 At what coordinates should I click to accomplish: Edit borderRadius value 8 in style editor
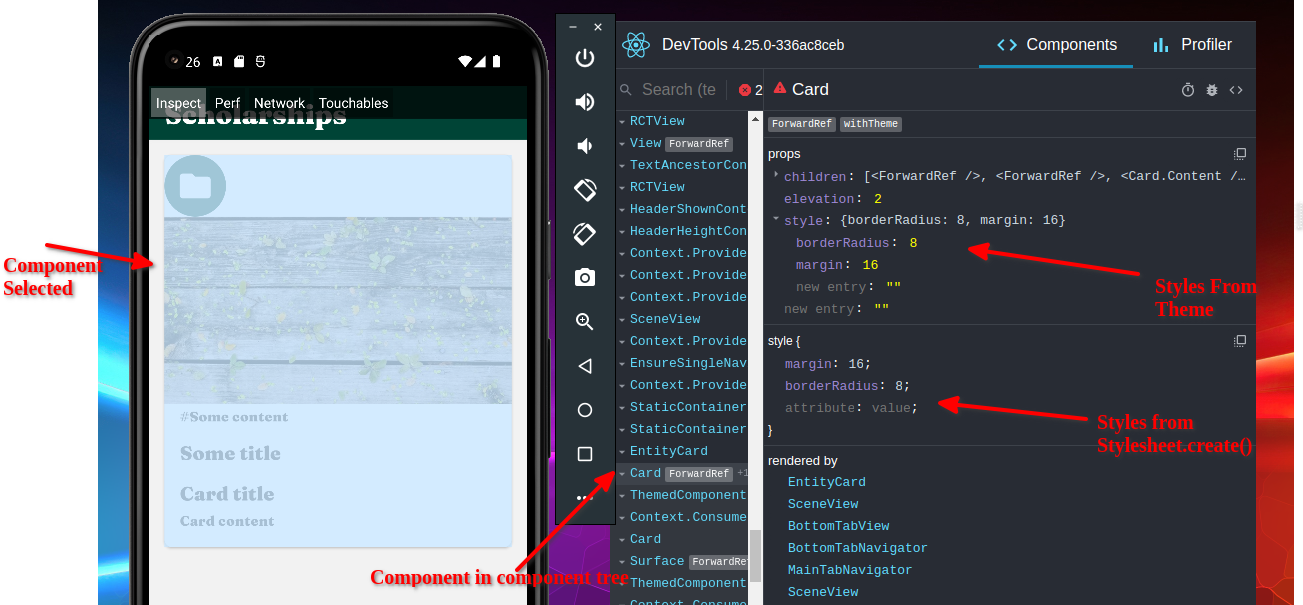pyautogui.click(x=899, y=386)
